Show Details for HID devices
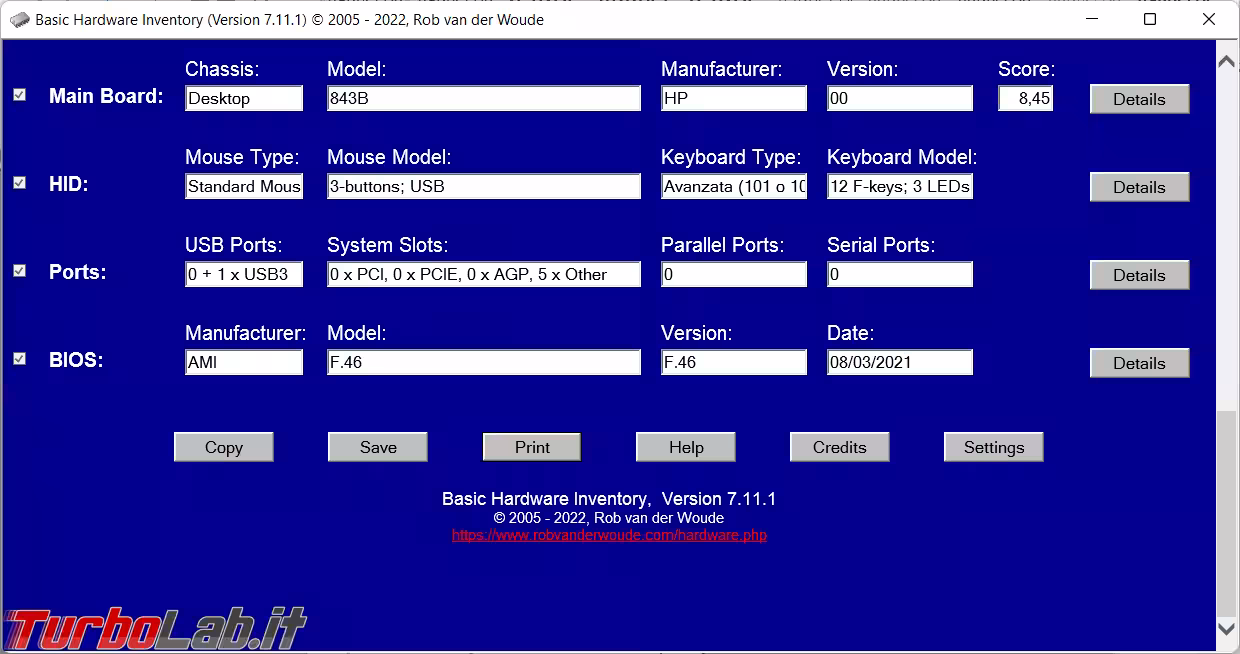 (1139, 187)
